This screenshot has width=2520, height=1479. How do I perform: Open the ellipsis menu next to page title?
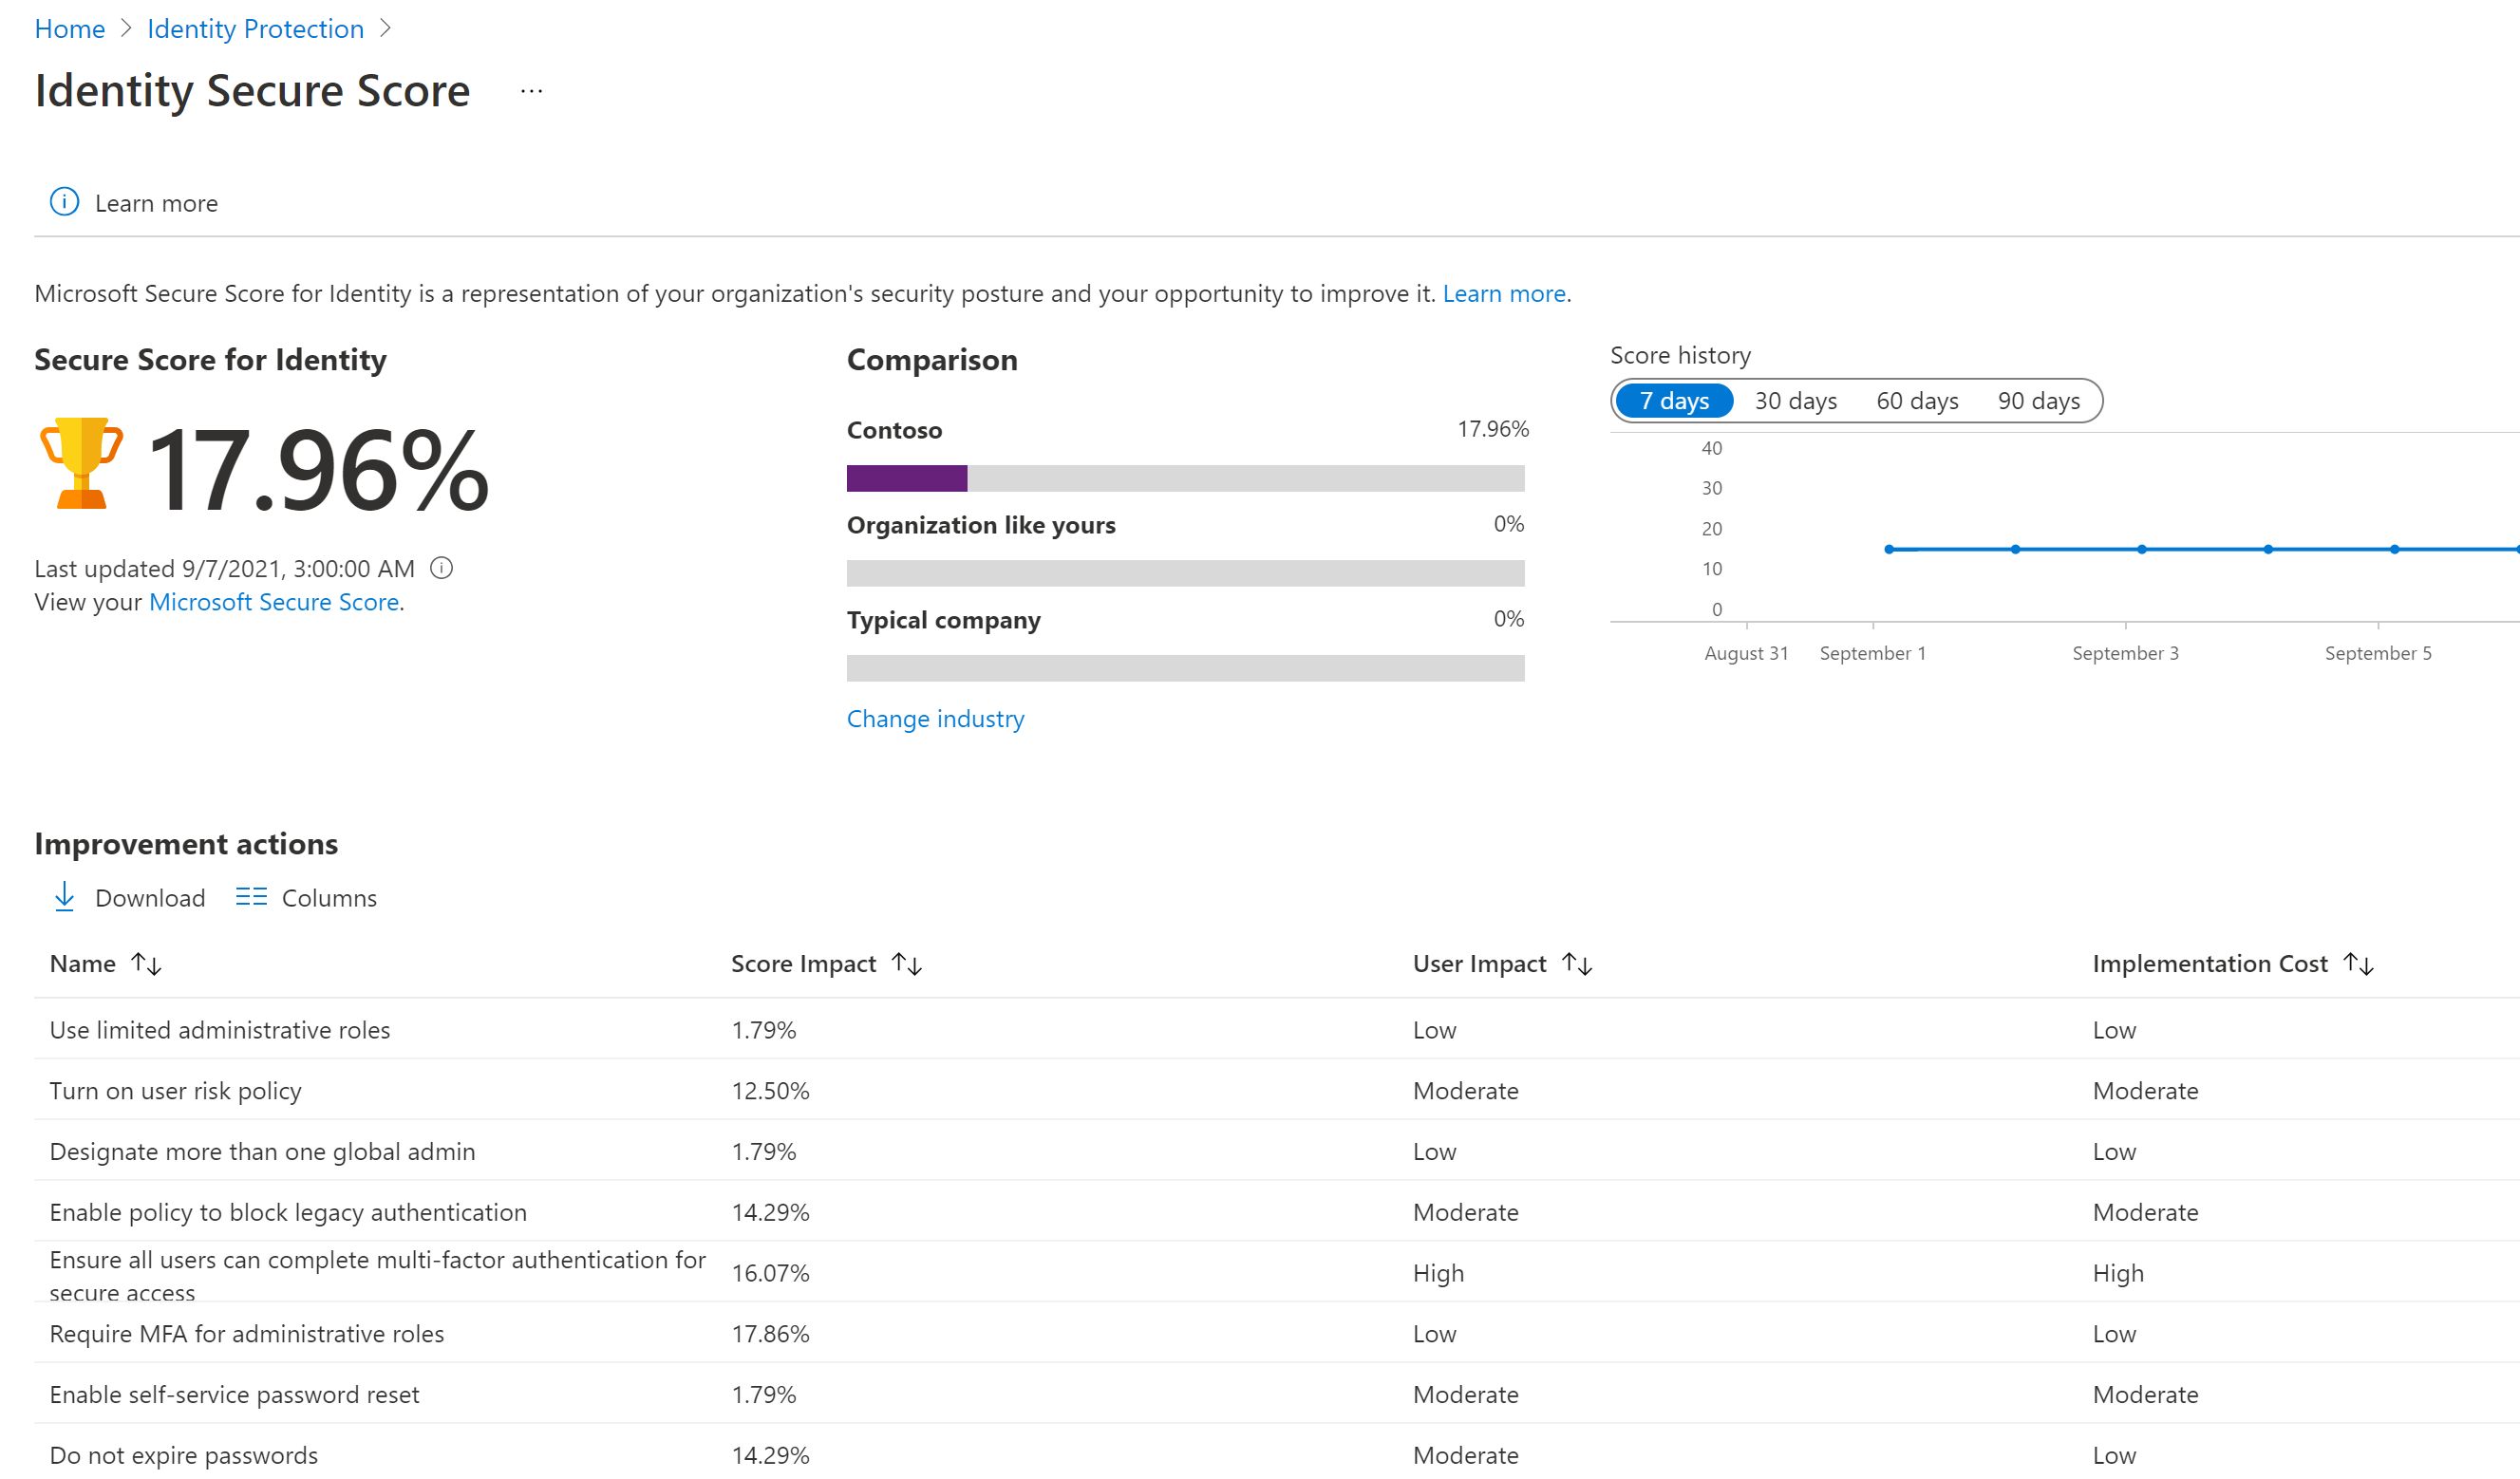pos(531,91)
